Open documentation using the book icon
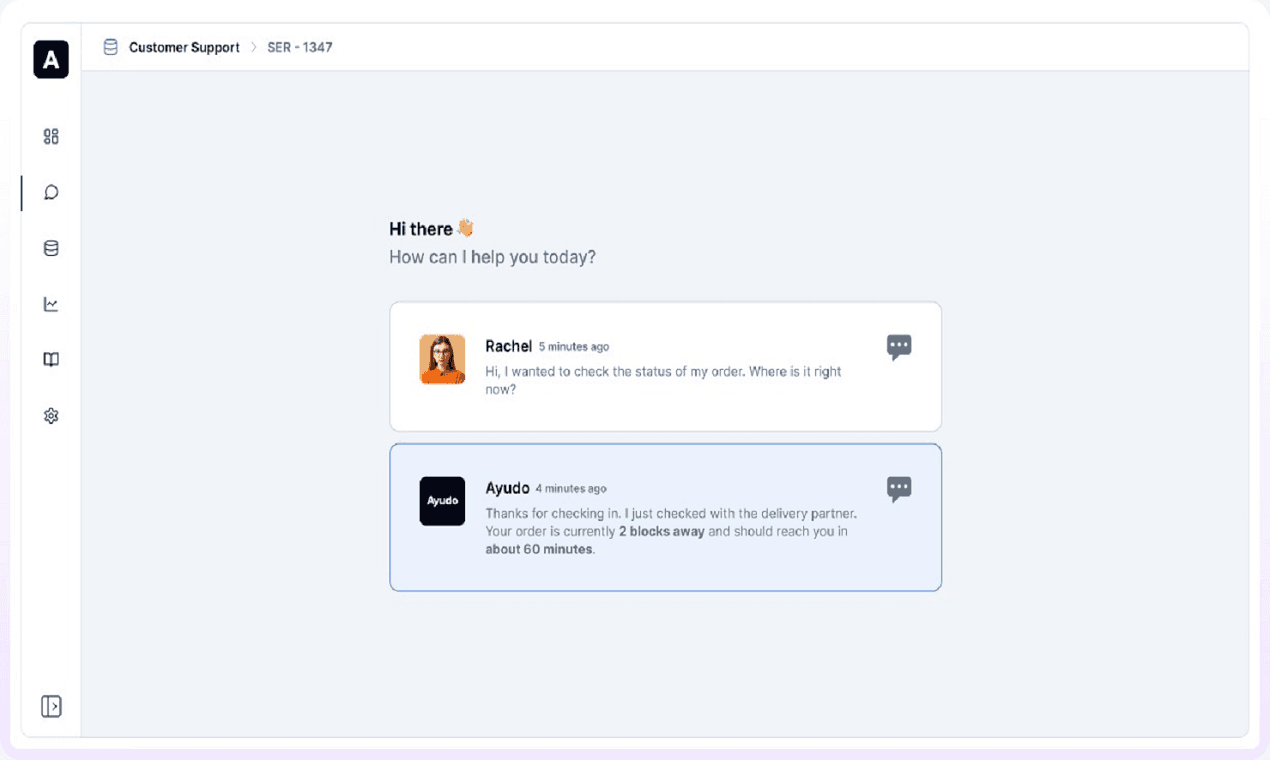This screenshot has height=760, width=1270. click(x=50, y=359)
